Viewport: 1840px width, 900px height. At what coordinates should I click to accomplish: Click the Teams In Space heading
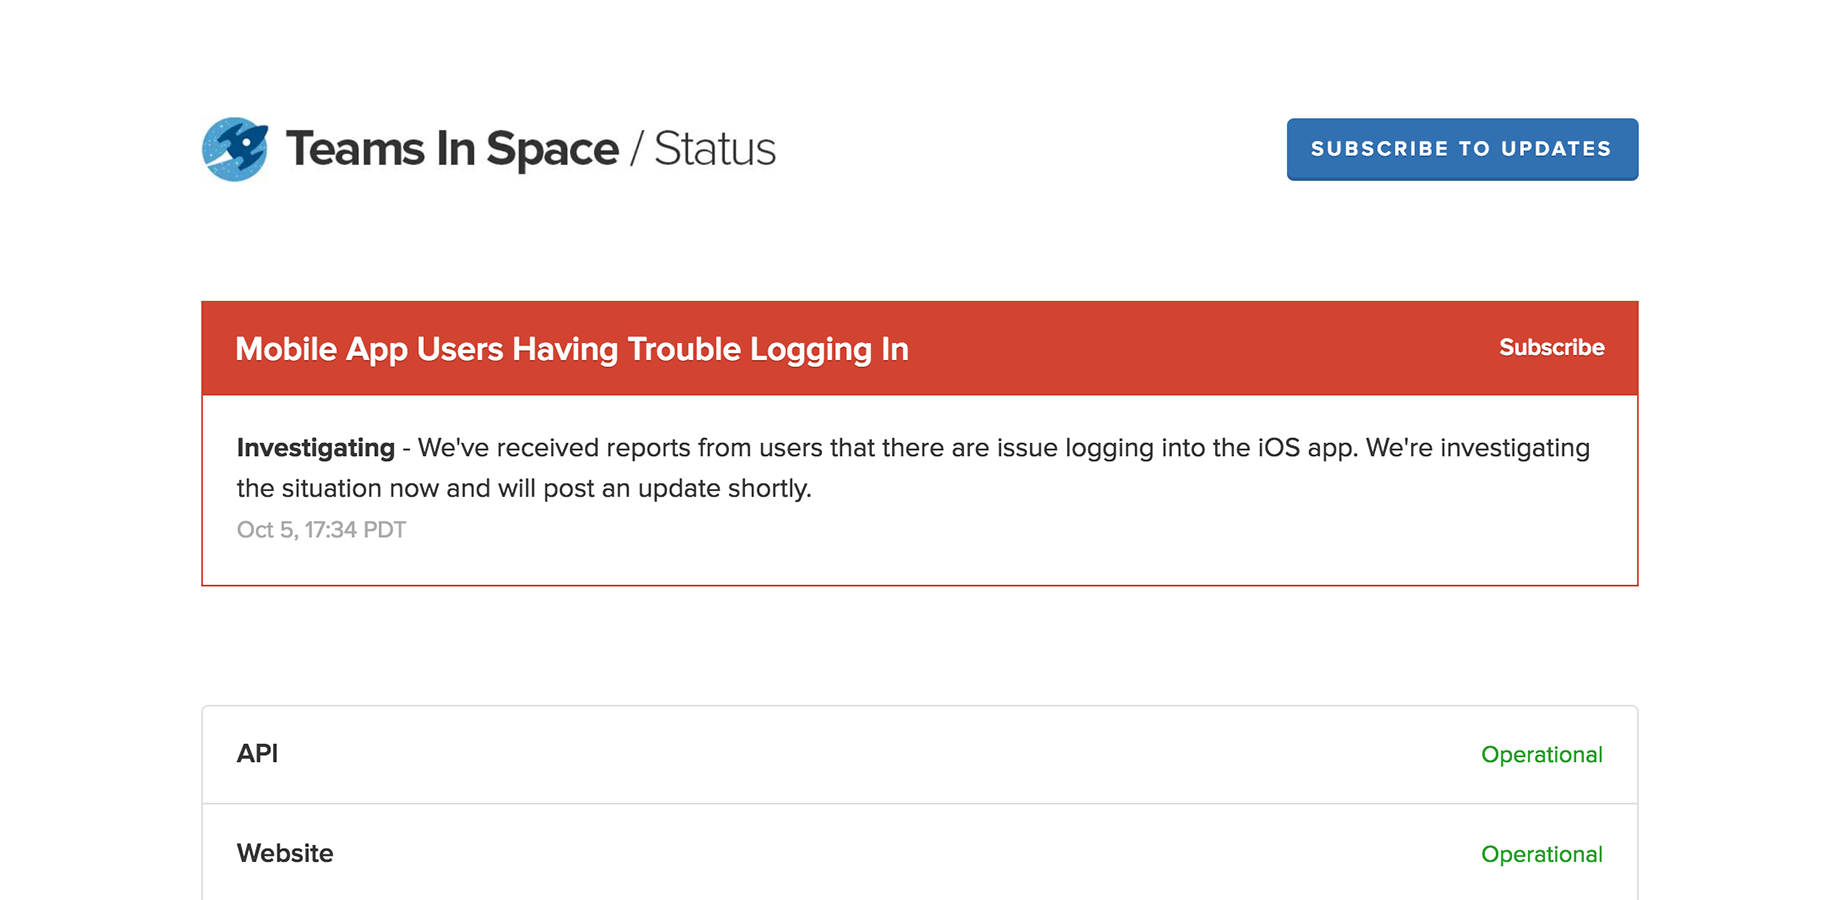(452, 149)
